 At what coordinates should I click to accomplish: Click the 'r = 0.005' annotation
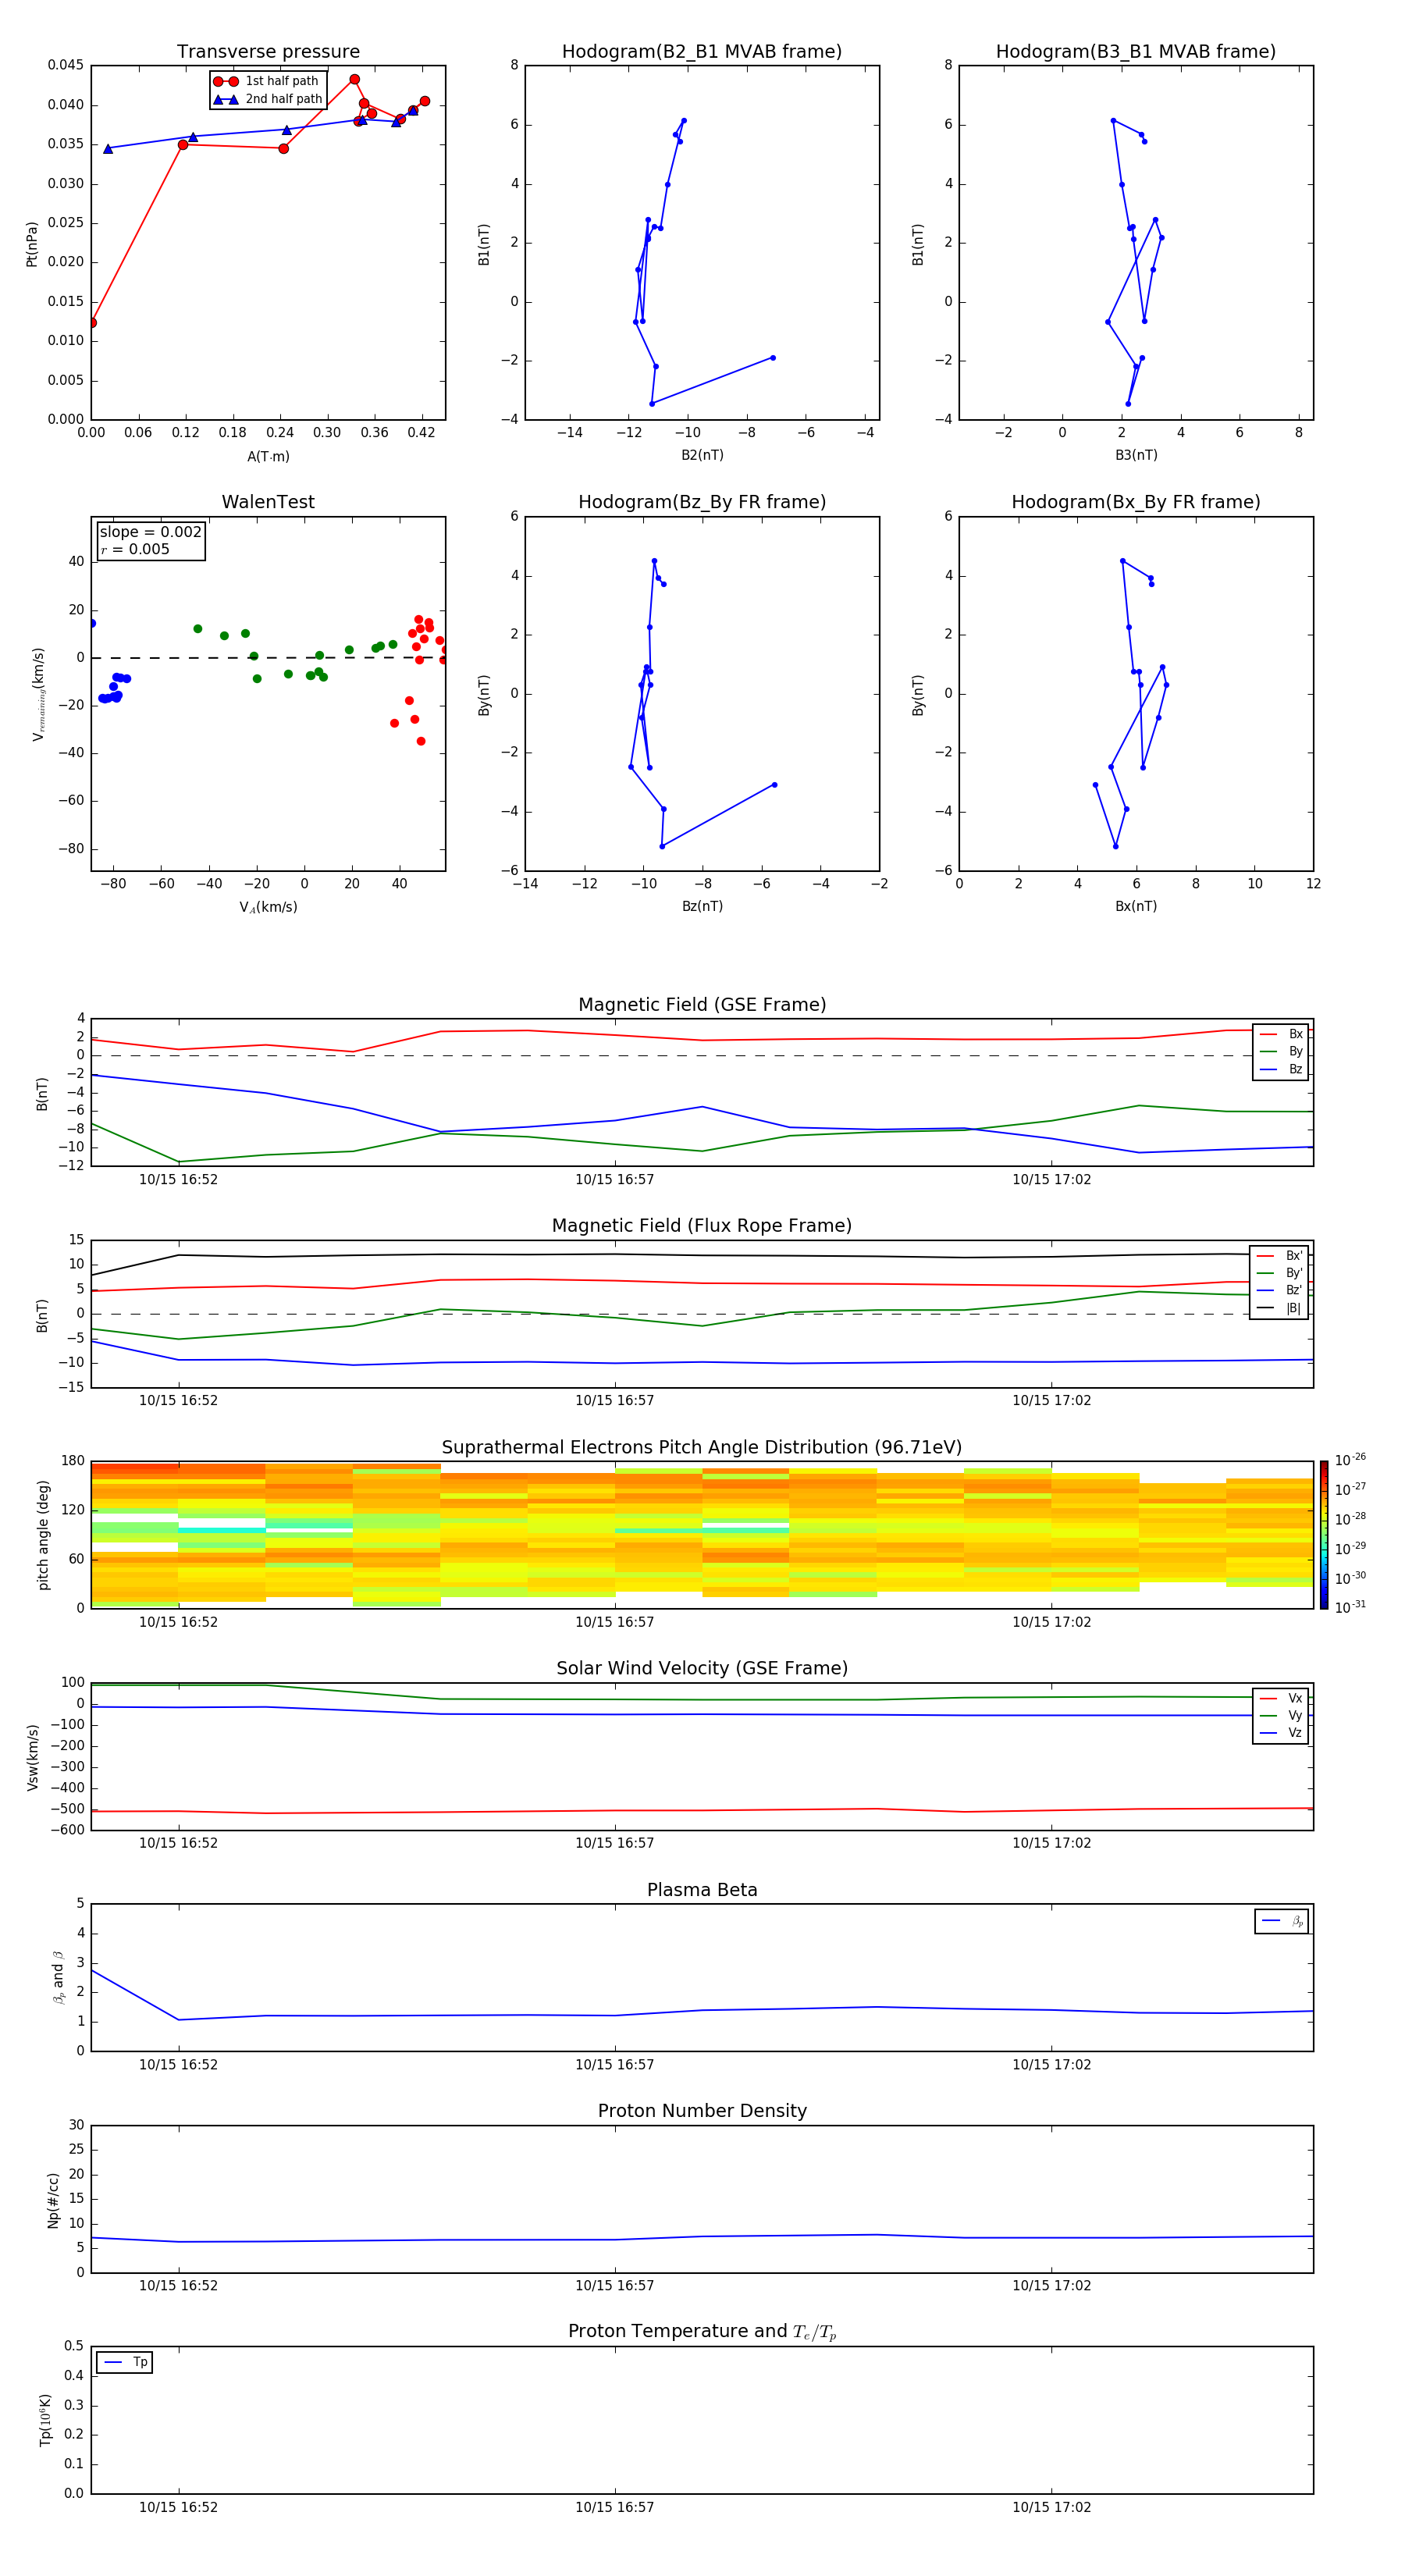(x=135, y=549)
